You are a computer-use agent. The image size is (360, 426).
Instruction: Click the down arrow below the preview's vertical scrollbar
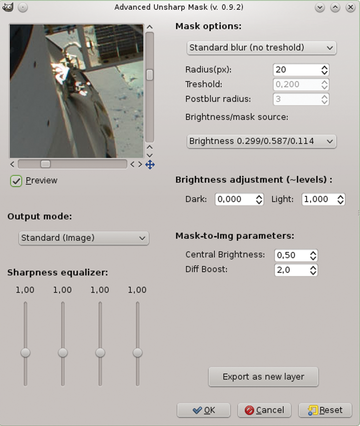tap(150, 155)
